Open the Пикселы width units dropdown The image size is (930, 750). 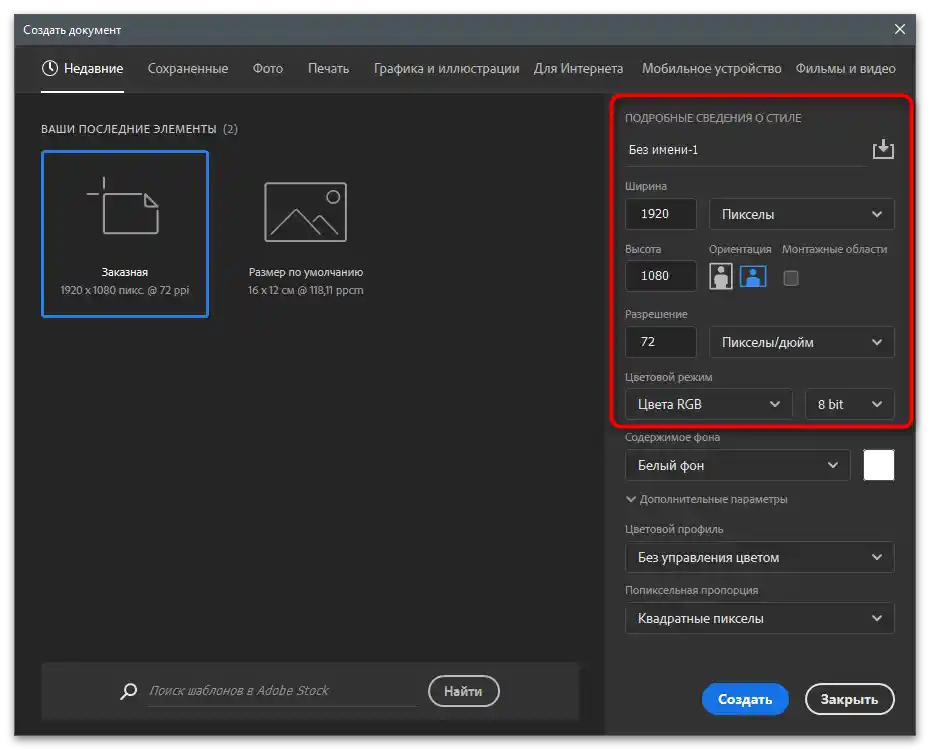coord(801,214)
